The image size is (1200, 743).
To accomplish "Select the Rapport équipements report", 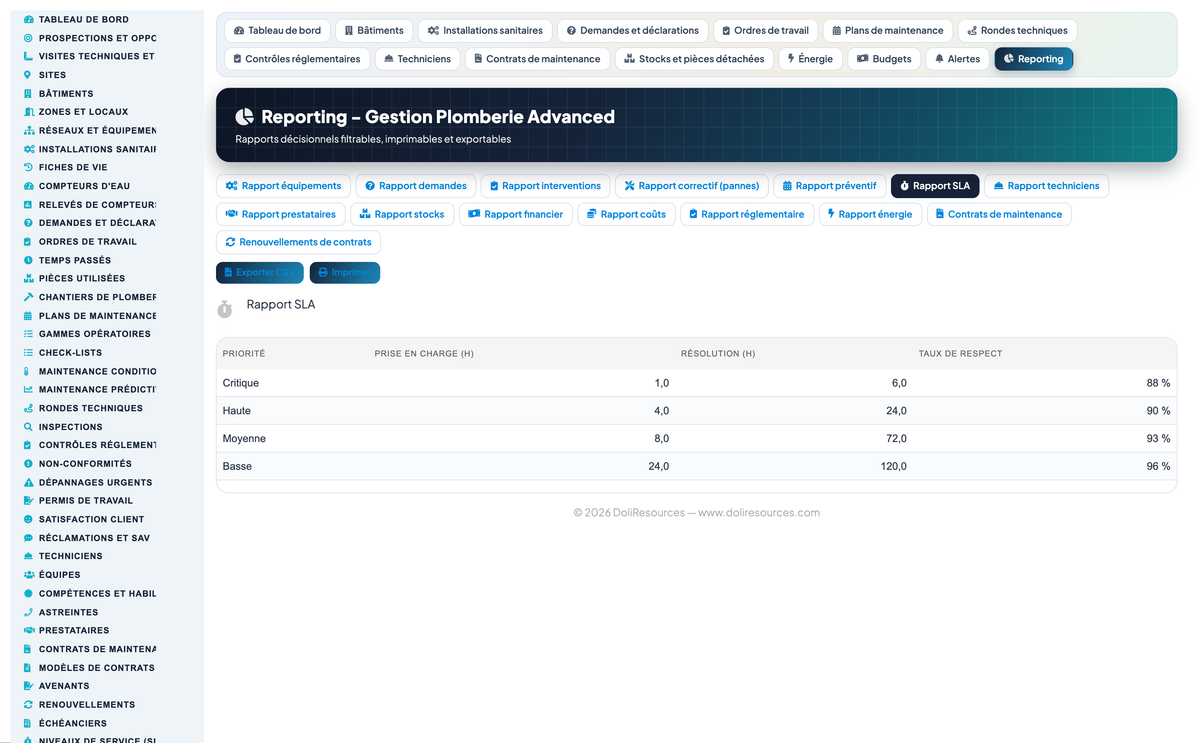I will click(283, 186).
